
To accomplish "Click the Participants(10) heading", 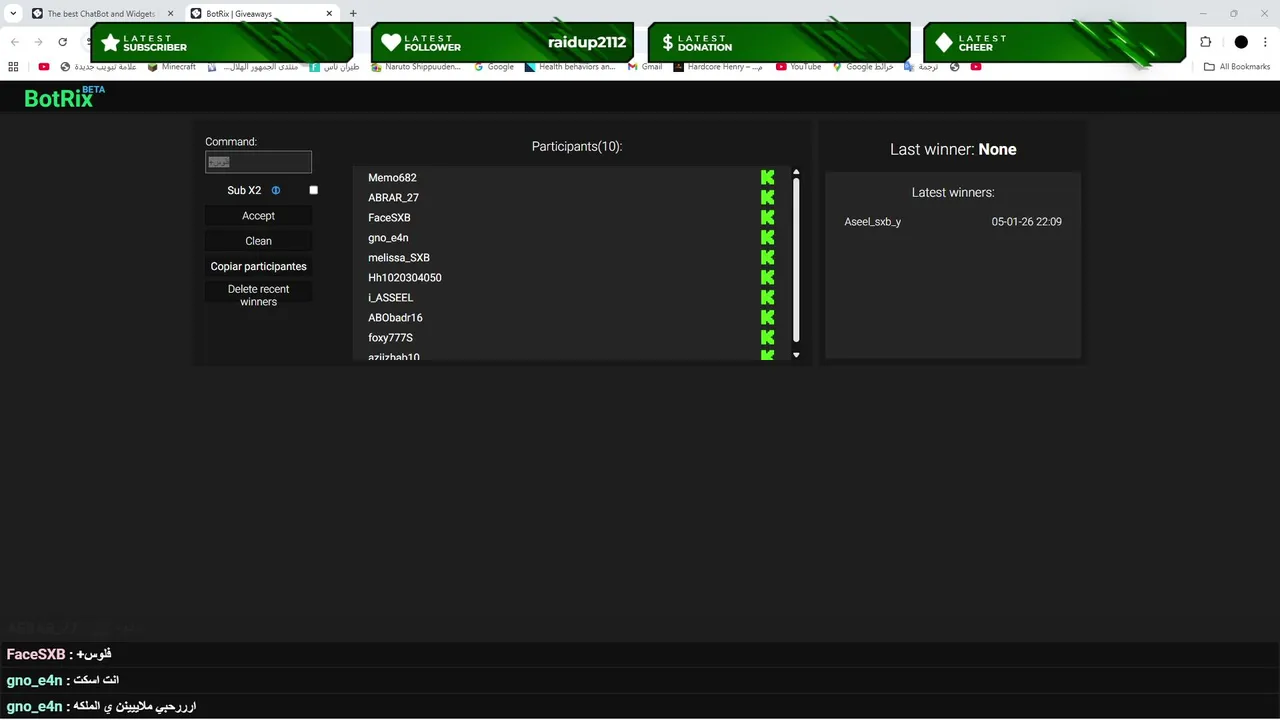I will 577,146.
